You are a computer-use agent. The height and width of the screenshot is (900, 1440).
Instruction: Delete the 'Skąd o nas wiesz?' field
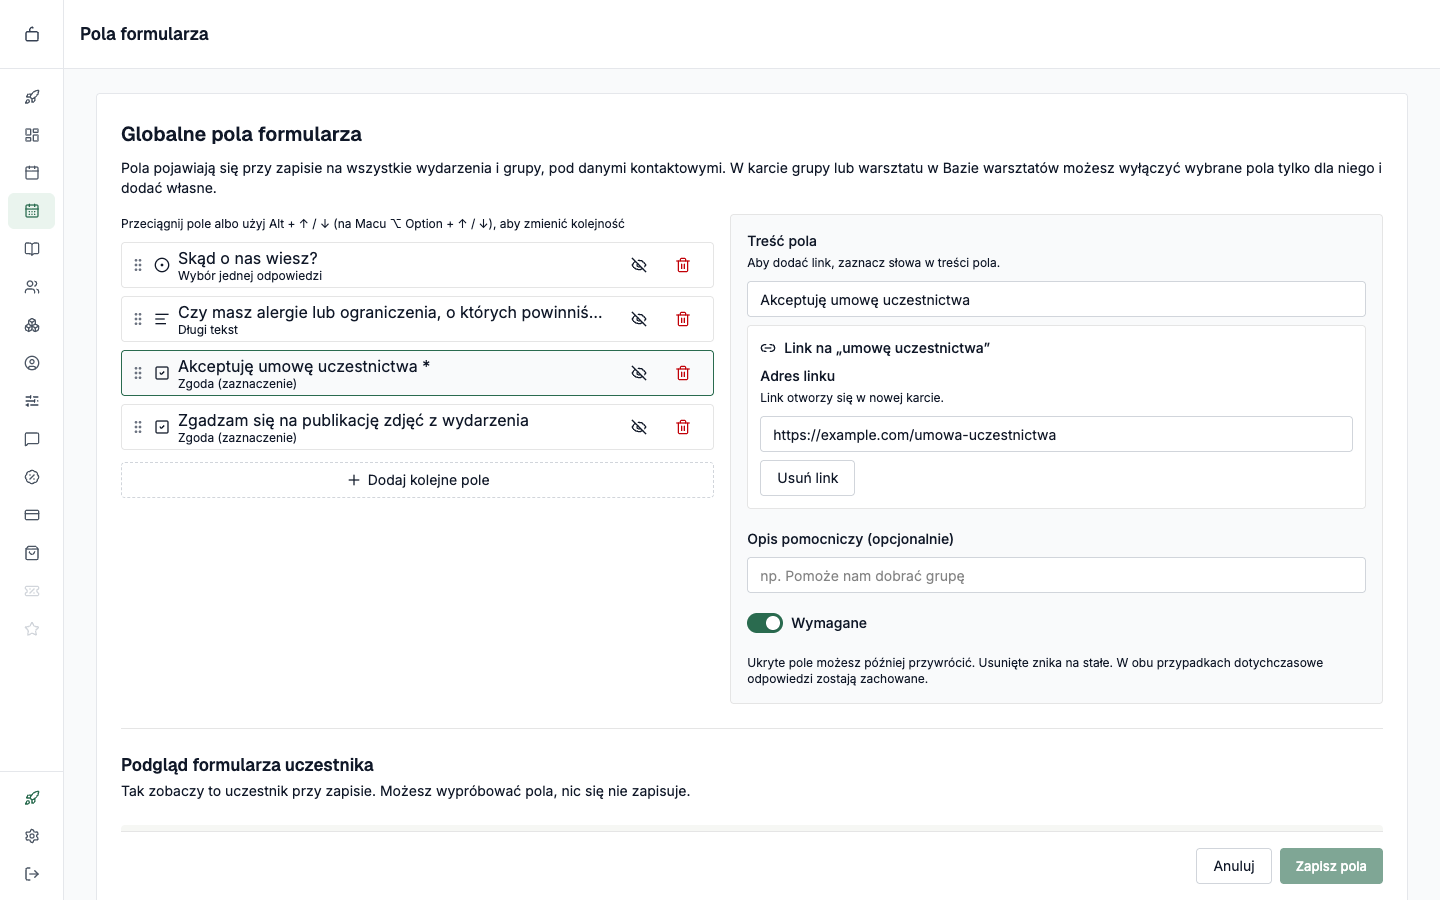[683, 265]
